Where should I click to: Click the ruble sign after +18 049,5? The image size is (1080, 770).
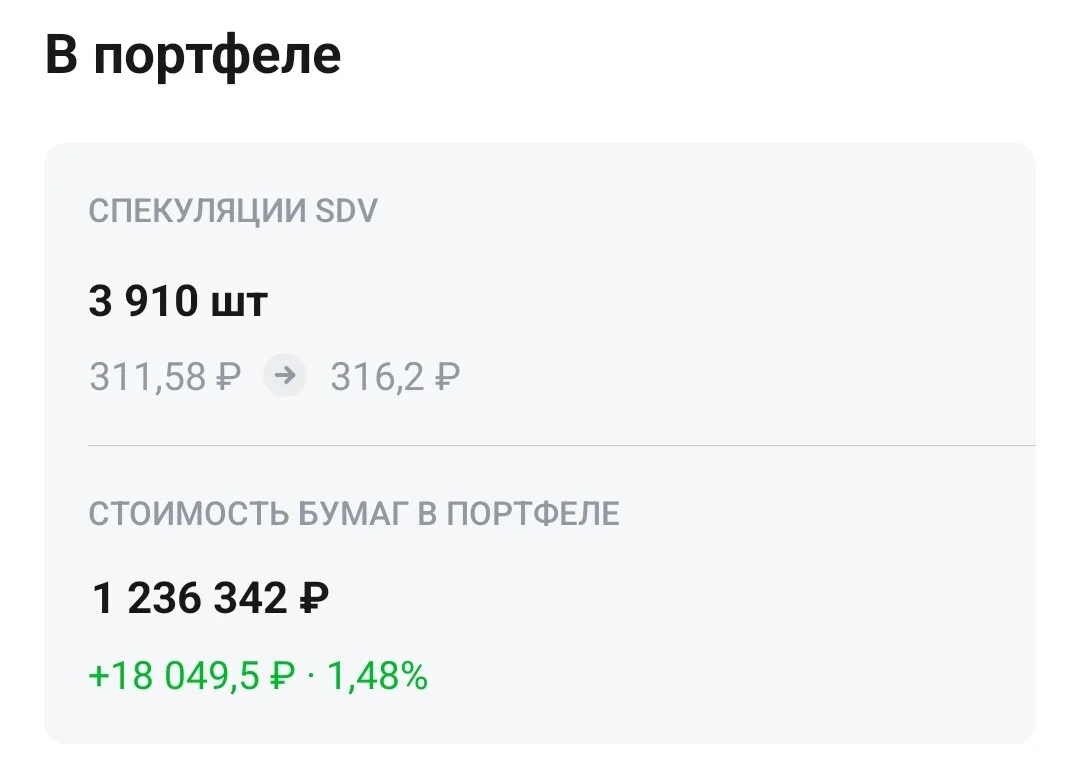tap(282, 676)
